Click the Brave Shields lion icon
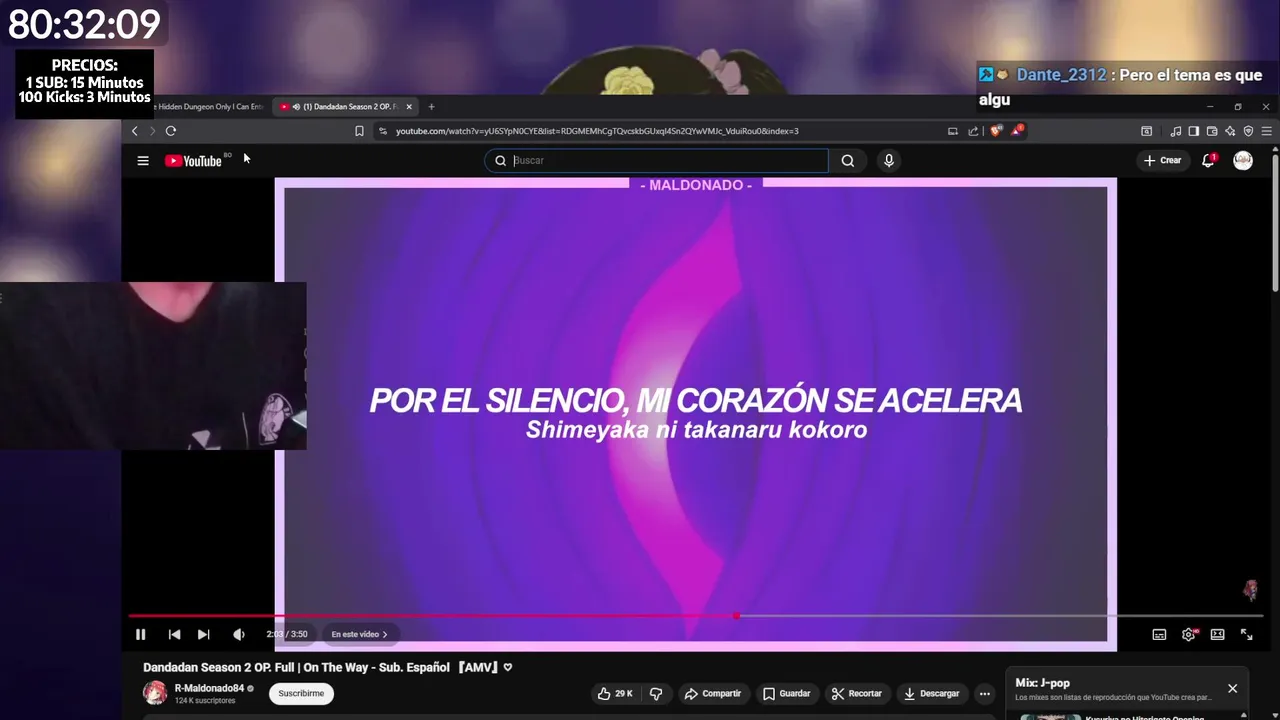 (x=996, y=131)
